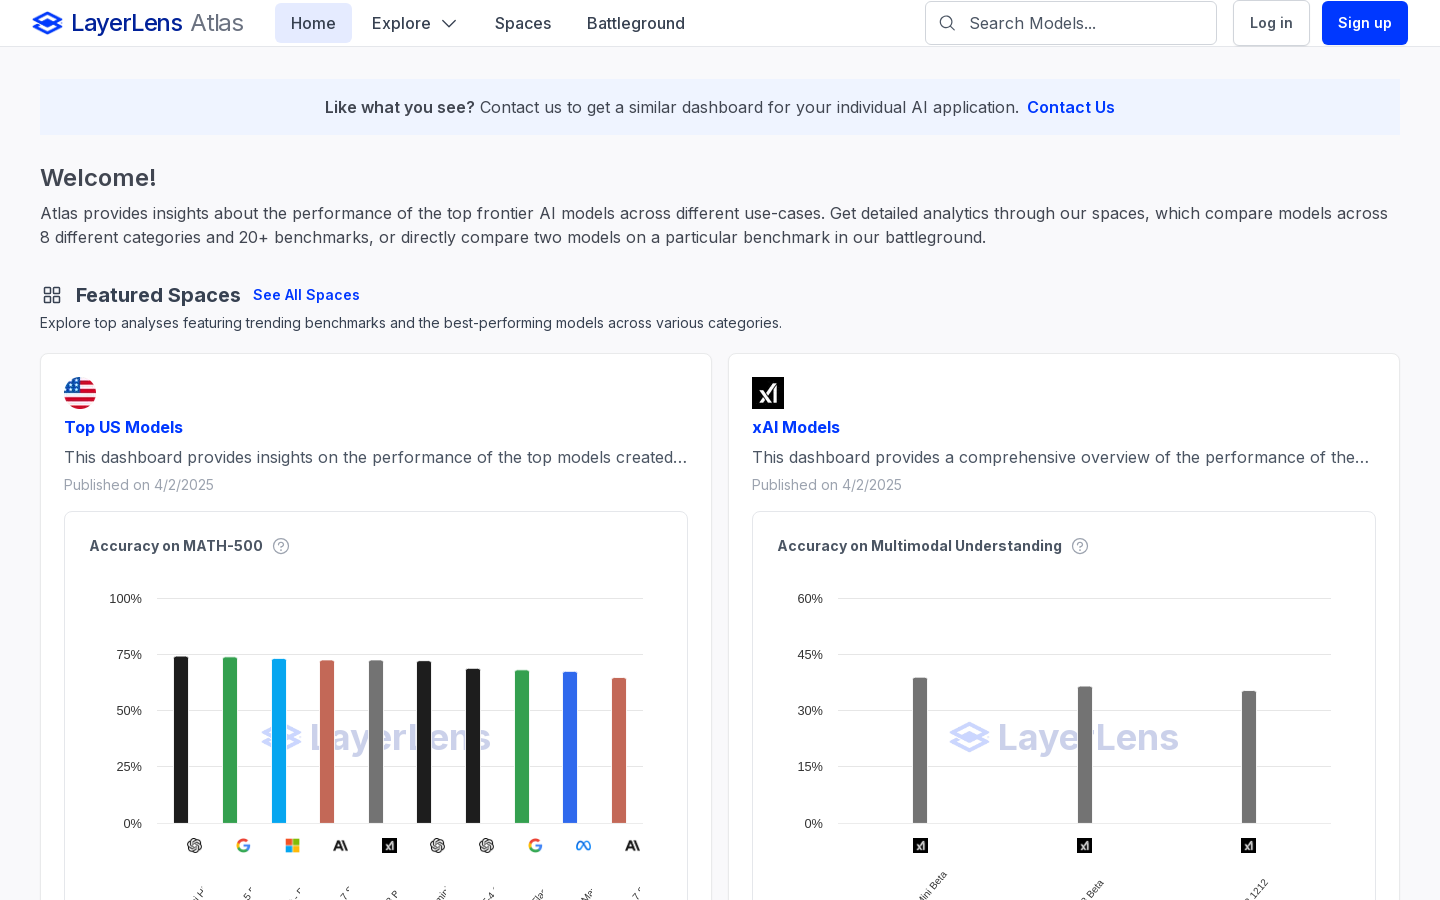1440x900 pixels.
Task: Select the gray xAI bar in MATH-500 chart
Action: (x=376, y=741)
